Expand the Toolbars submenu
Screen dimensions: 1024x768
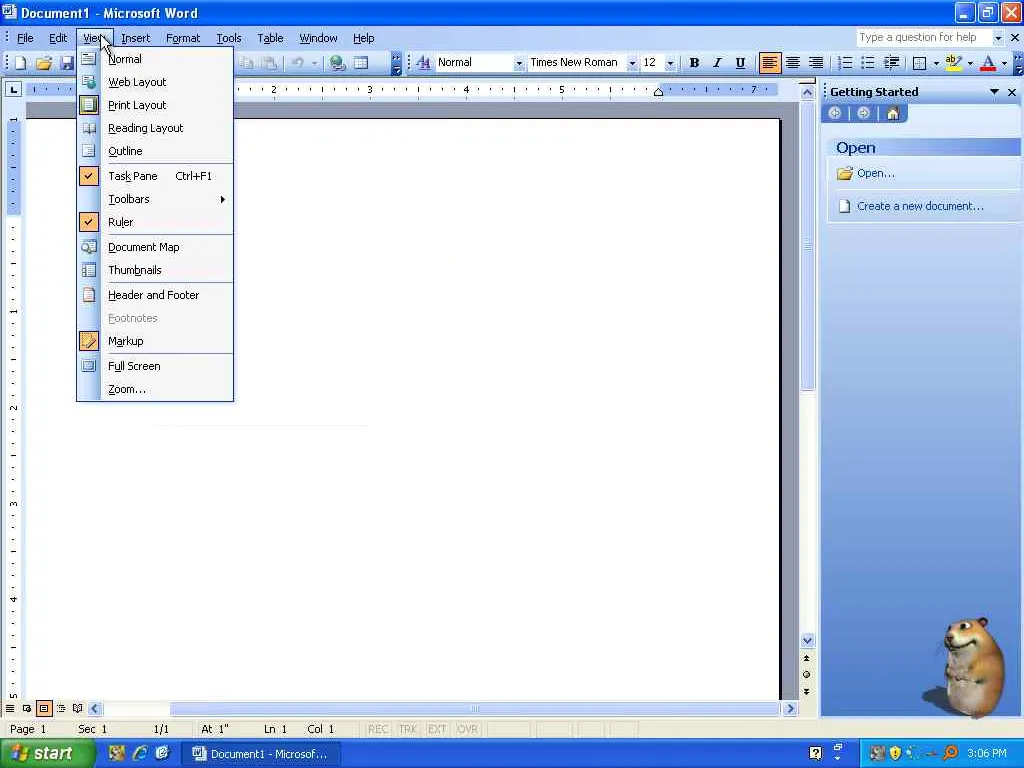155,199
